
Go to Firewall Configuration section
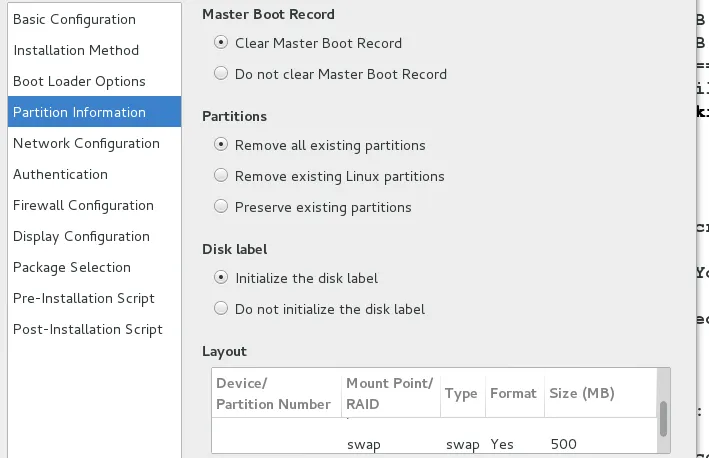(x=83, y=205)
